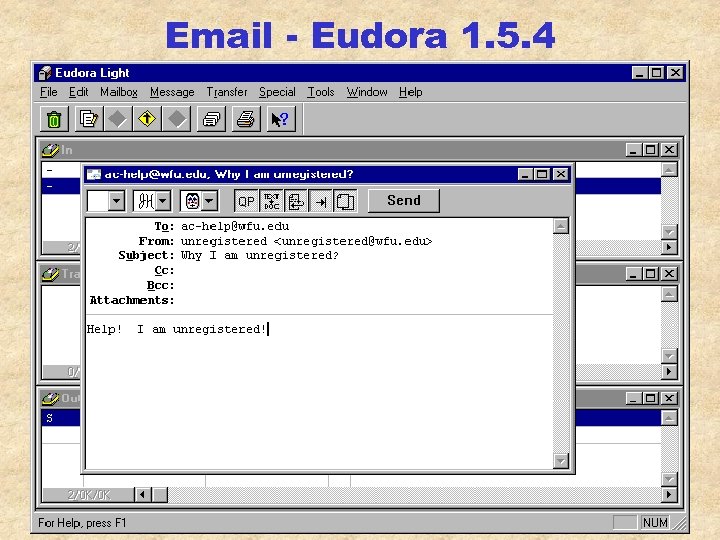Open the Mailbox menu
The width and height of the screenshot is (720, 540).
tap(119, 92)
